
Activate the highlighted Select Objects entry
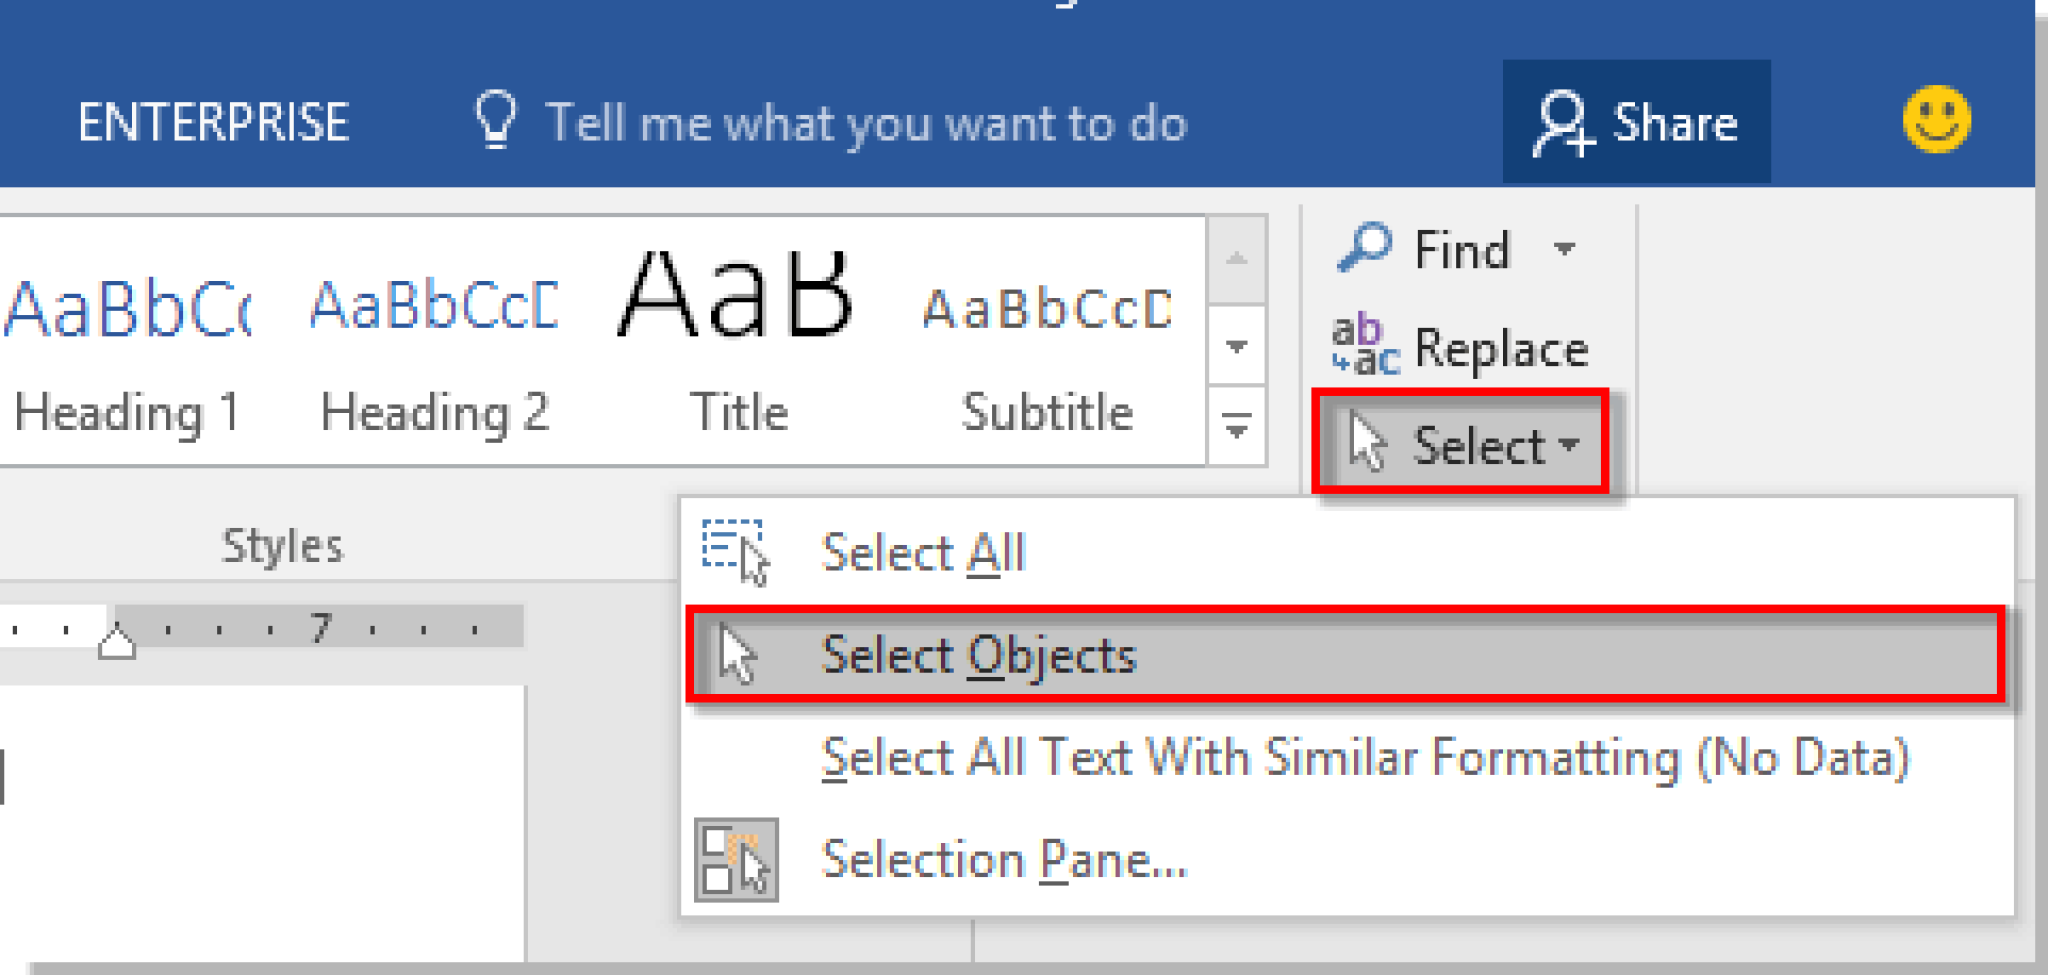978,655
